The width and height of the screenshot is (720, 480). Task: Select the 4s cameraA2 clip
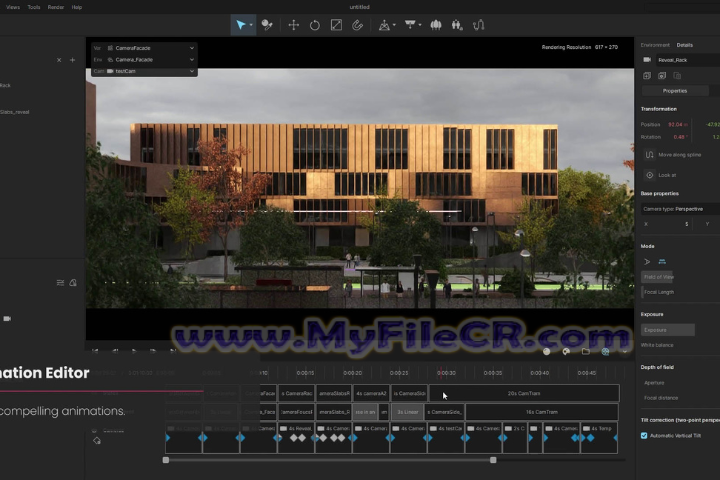click(371, 394)
